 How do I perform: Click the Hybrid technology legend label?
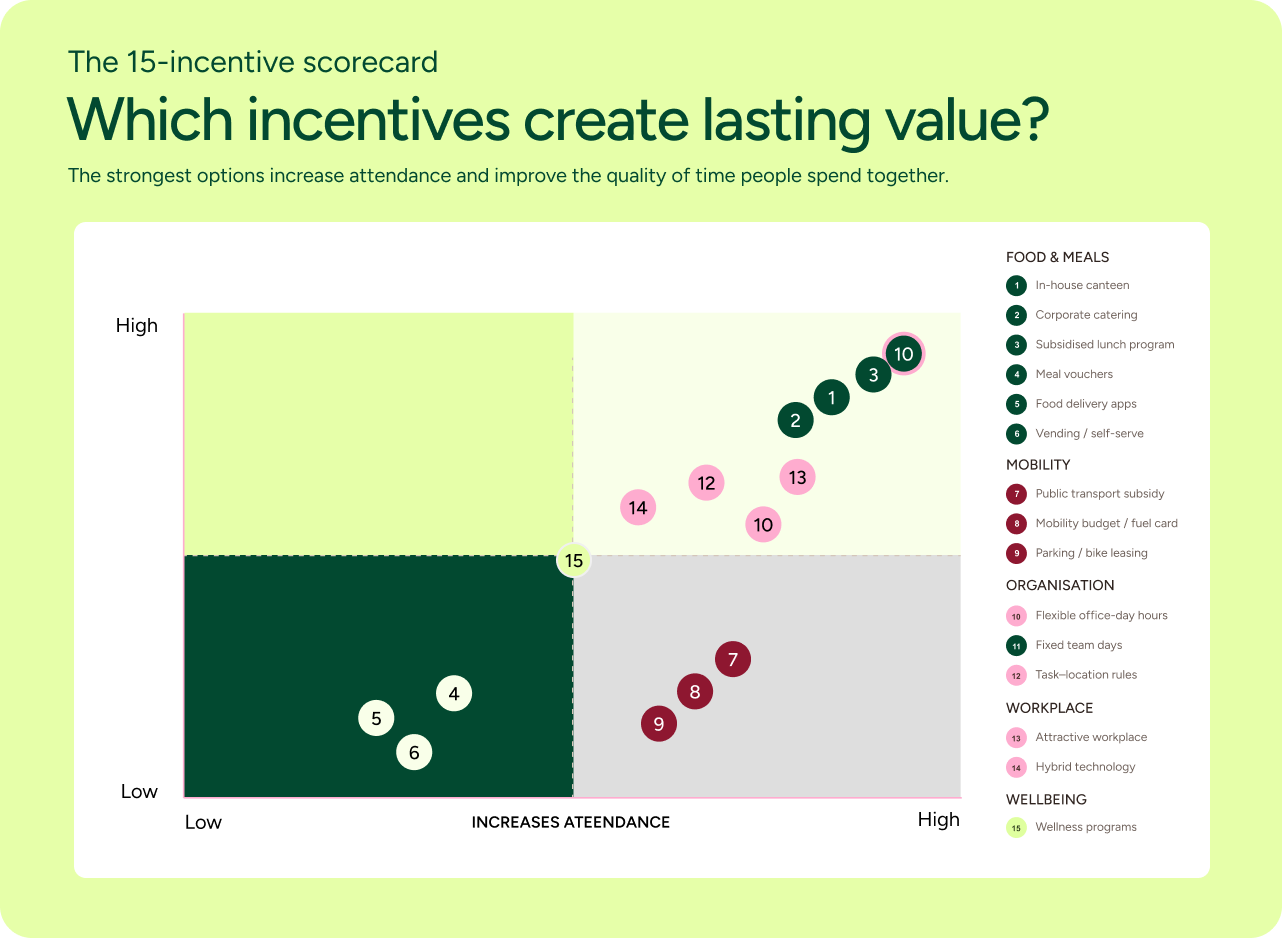coord(1085,767)
